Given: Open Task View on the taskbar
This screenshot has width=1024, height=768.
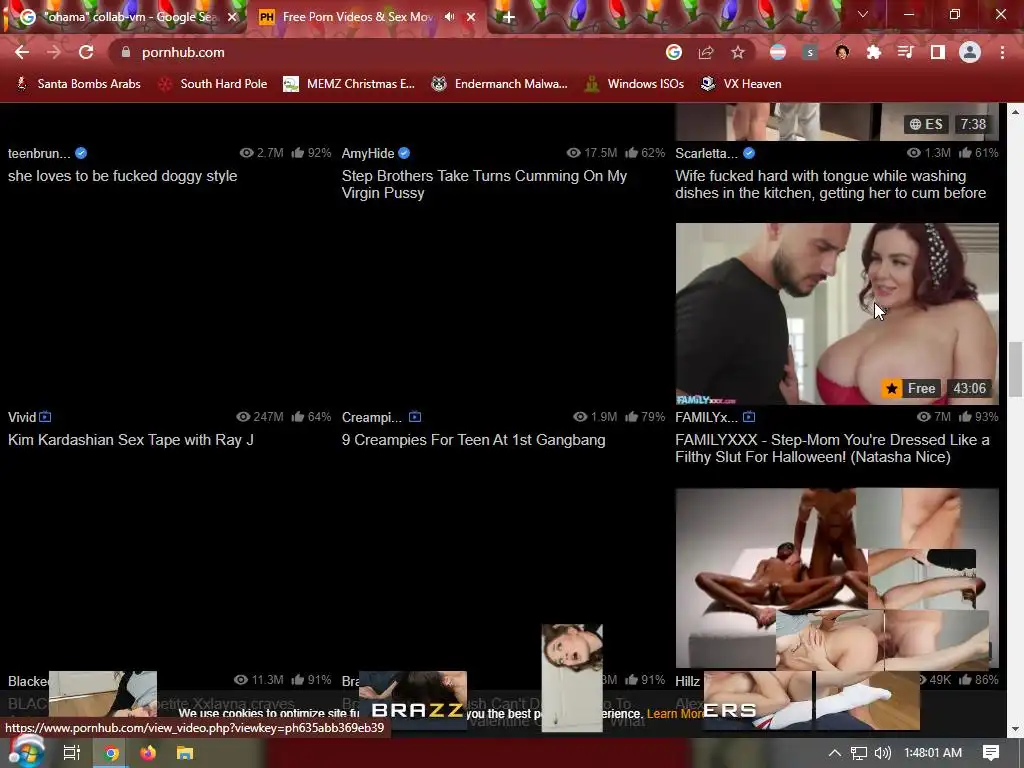Looking at the screenshot, I should pos(71,753).
